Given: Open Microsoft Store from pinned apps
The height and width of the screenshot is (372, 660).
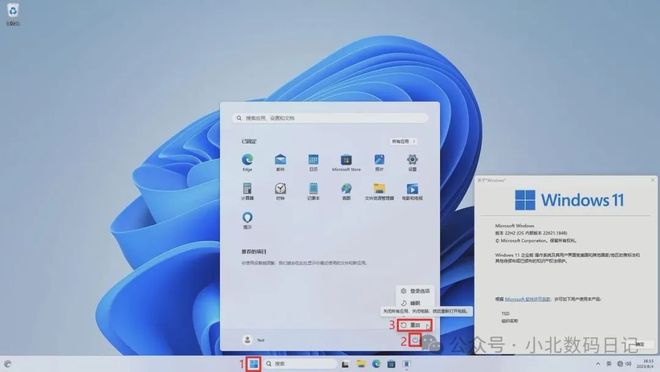Looking at the screenshot, I should pos(346,162).
